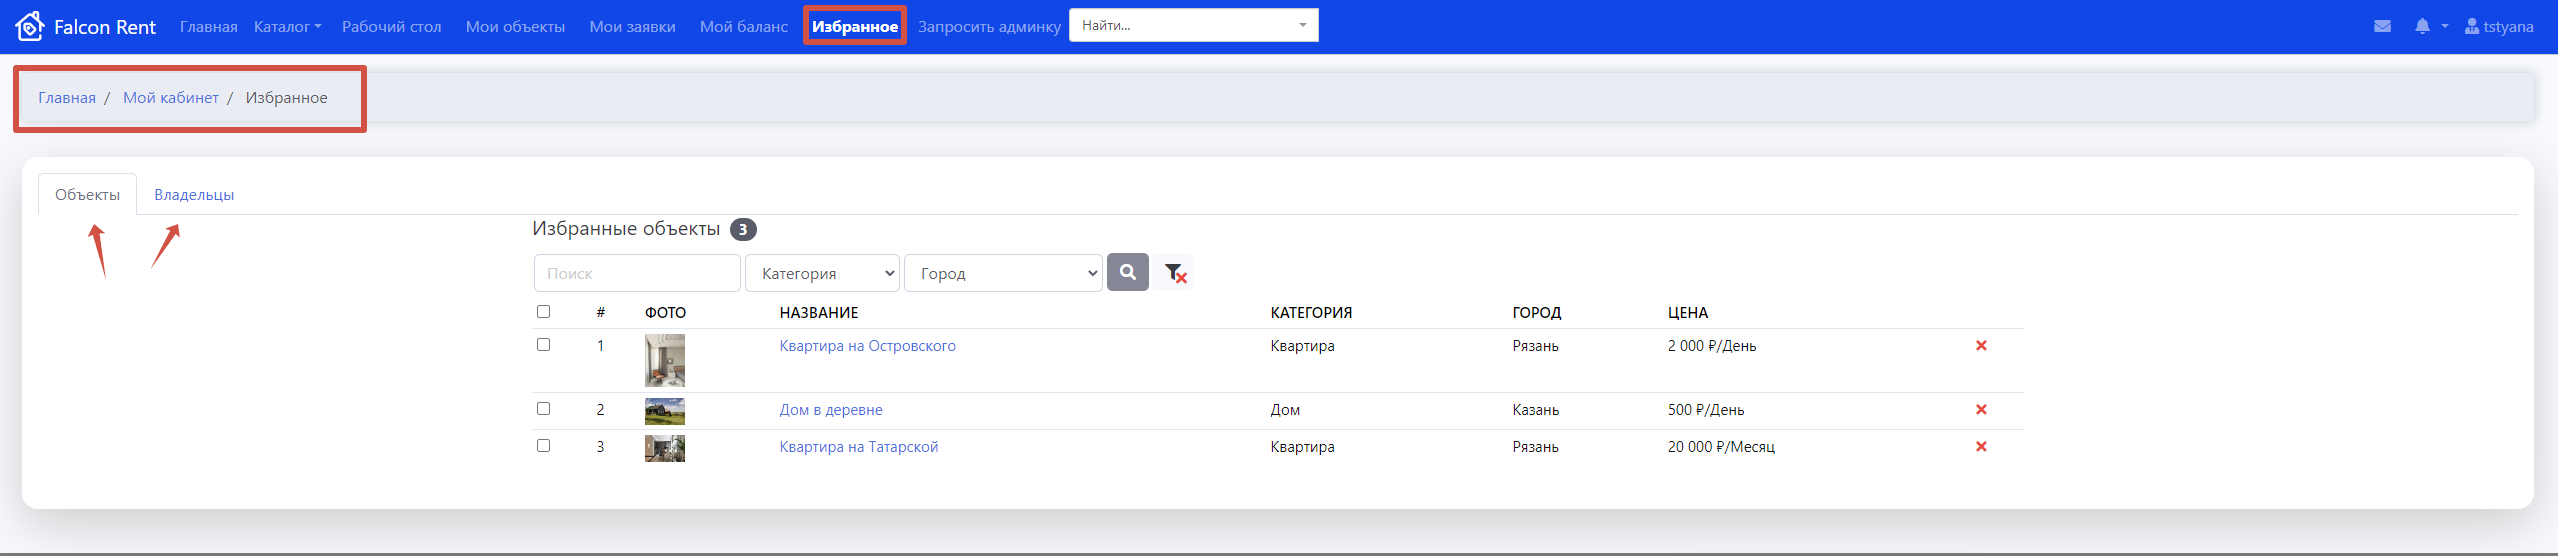This screenshot has width=2558, height=556.
Task: Check the box for Дом в деревне
Action: click(543, 409)
